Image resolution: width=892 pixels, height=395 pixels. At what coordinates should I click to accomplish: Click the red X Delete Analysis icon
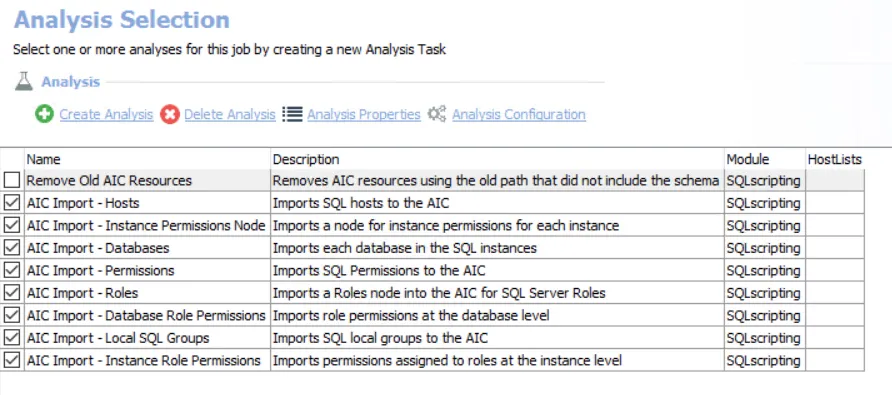[x=170, y=114]
